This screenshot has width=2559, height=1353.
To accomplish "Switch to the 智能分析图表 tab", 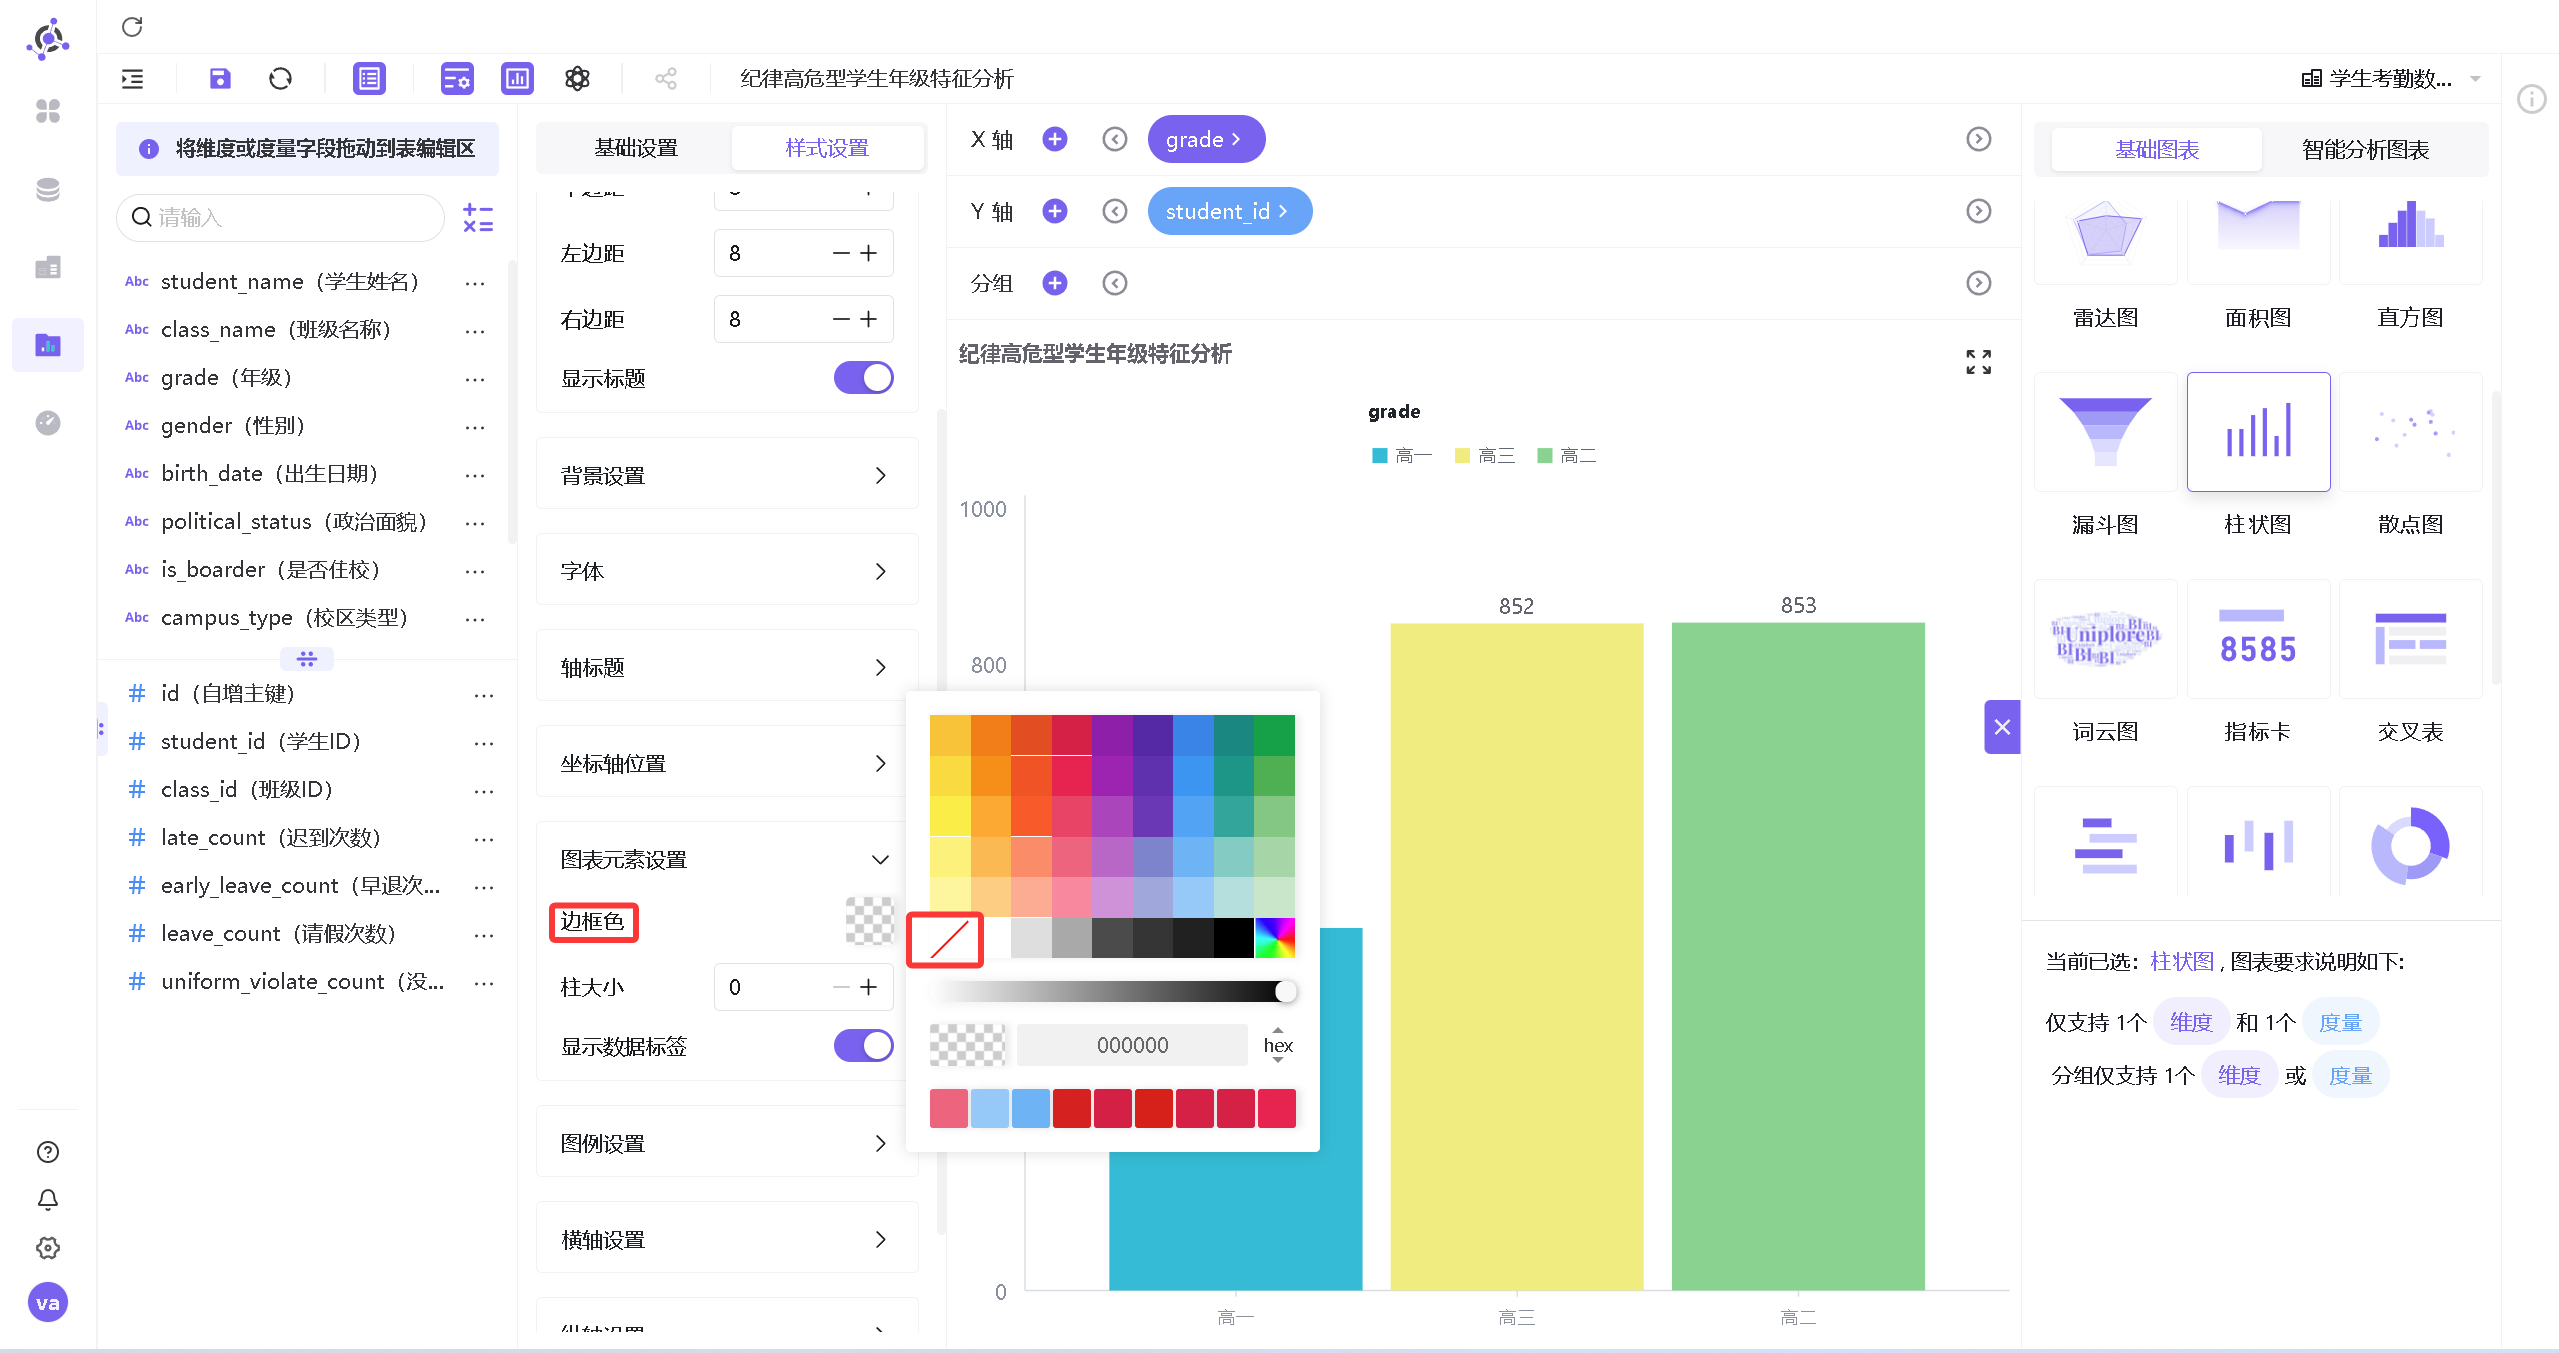I will tap(2365, 150).
